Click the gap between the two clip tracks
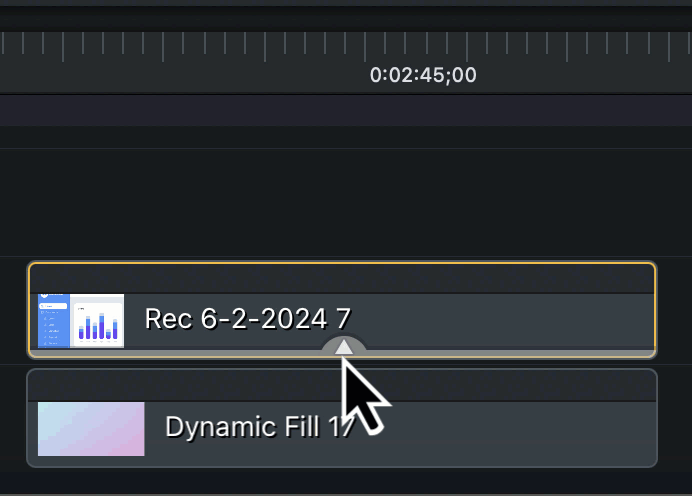This screenshot has width=692, height=496. (x=200, y=363)
